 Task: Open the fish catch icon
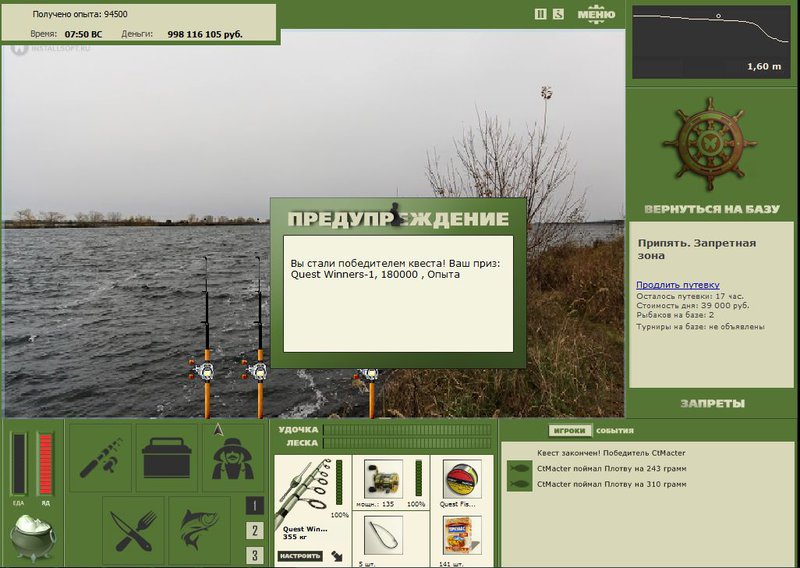click(x=199, y=531)
